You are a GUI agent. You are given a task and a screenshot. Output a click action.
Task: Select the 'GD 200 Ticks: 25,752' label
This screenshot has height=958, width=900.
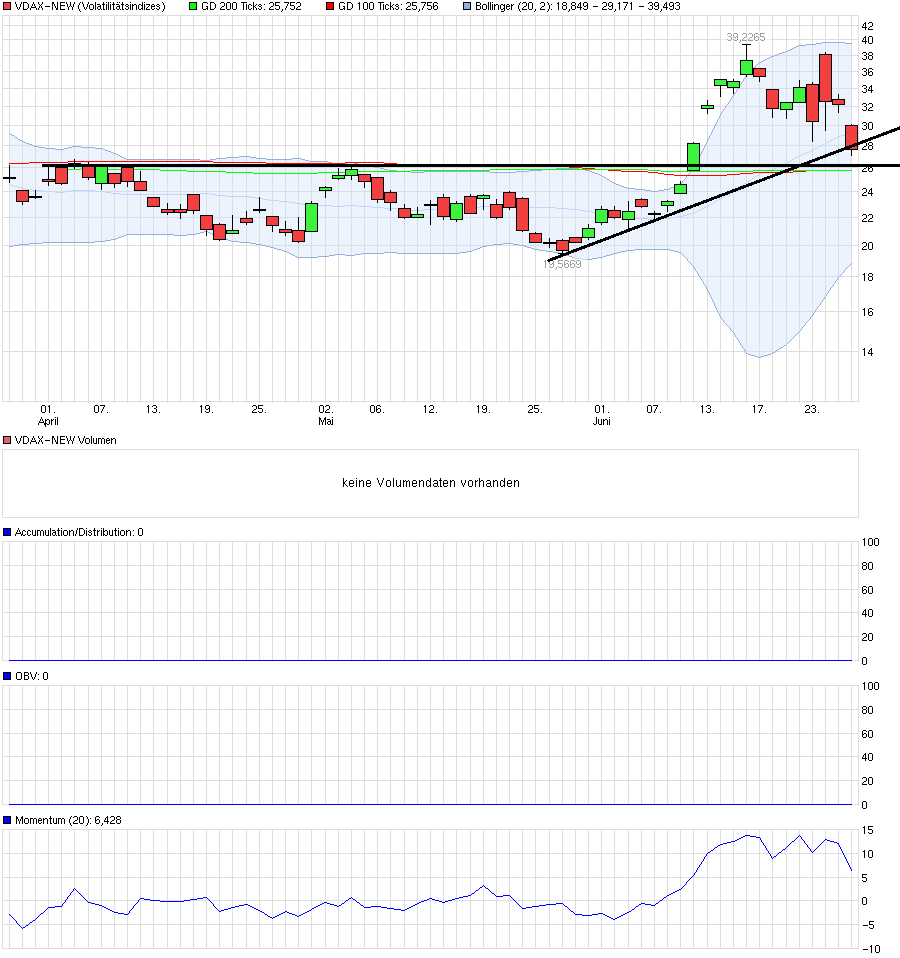coord(251,6)
